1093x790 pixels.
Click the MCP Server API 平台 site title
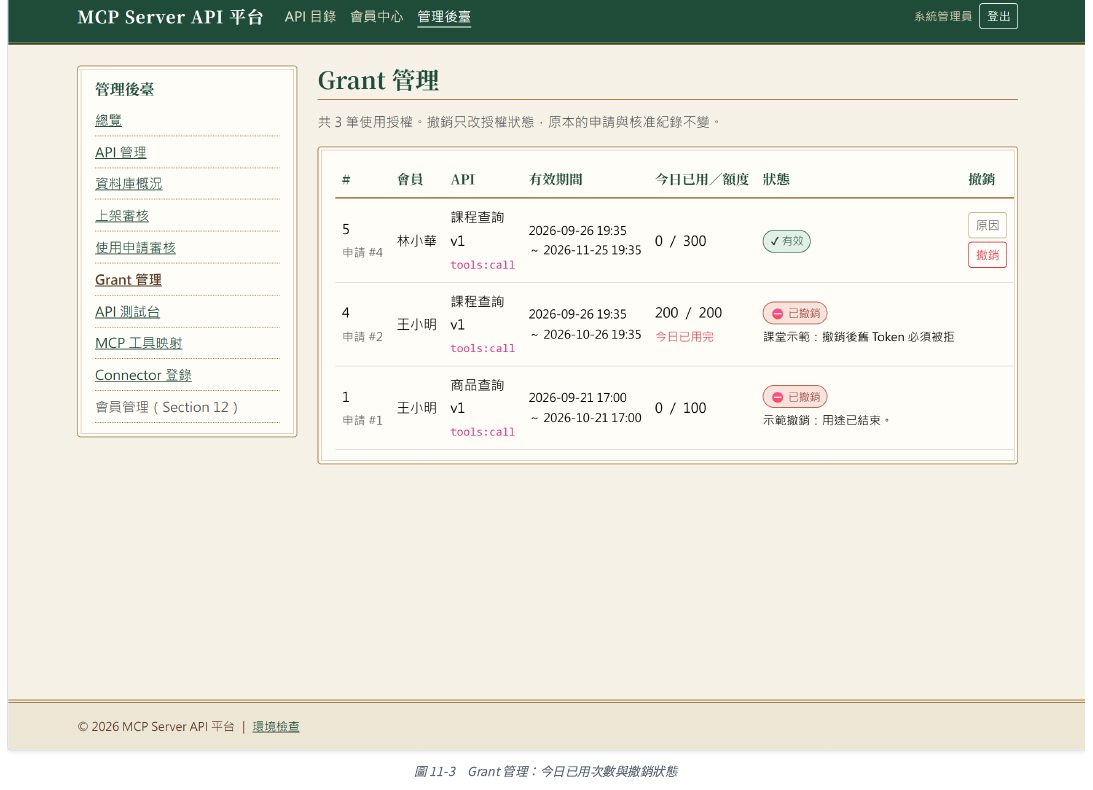coord(170,17)
